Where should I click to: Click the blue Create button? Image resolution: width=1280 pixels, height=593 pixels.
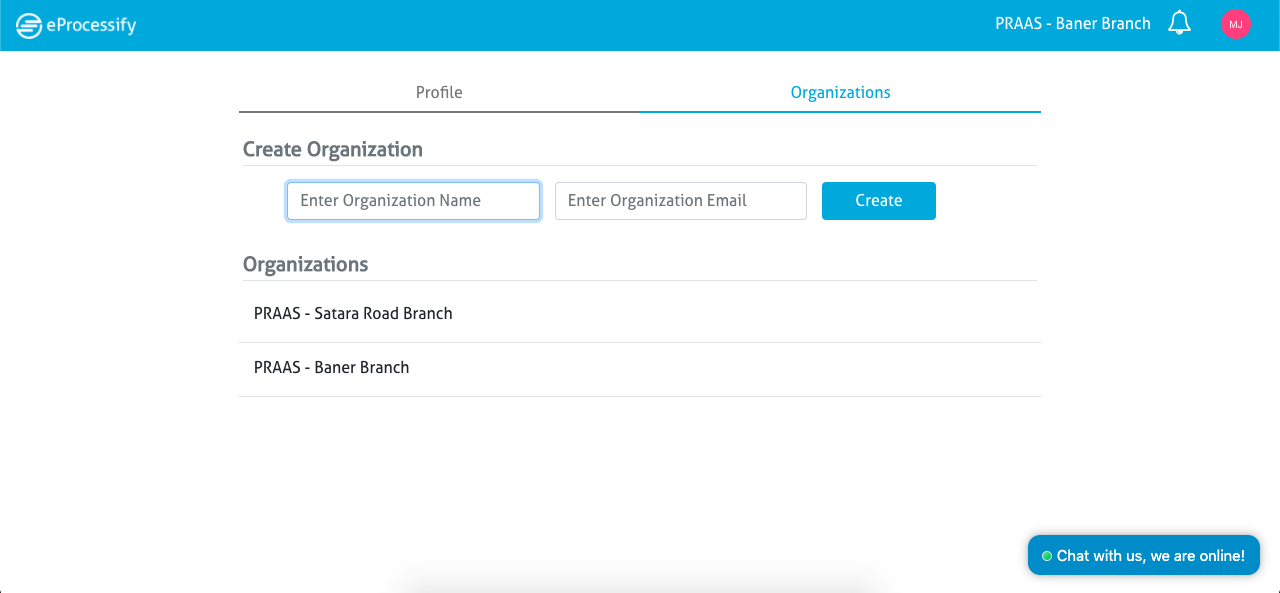(879, 201)
